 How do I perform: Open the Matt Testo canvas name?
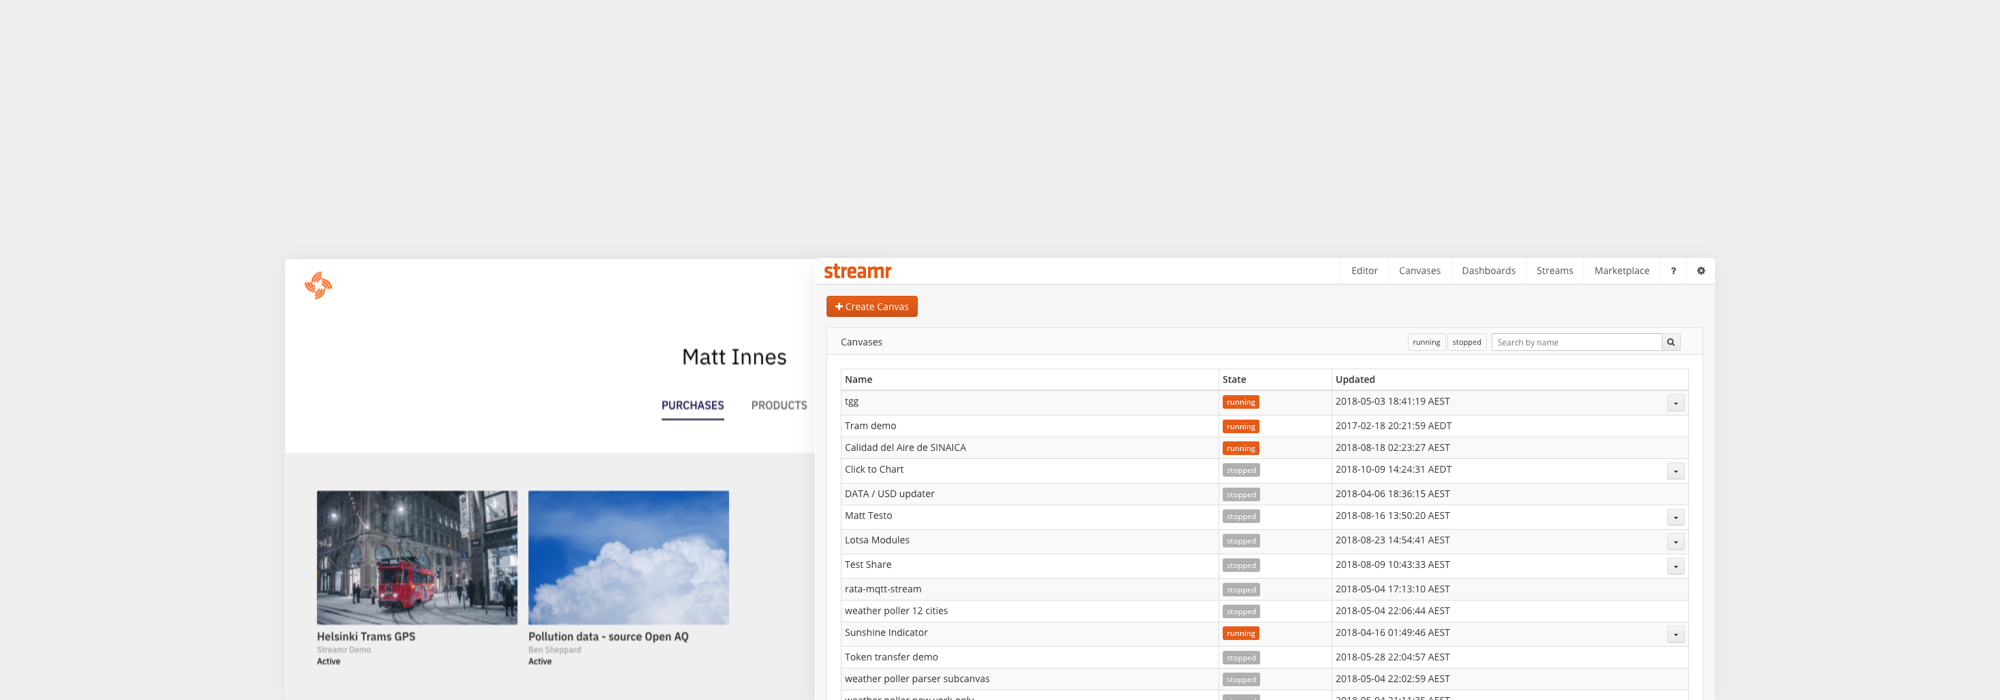click(x=868, y=516)
